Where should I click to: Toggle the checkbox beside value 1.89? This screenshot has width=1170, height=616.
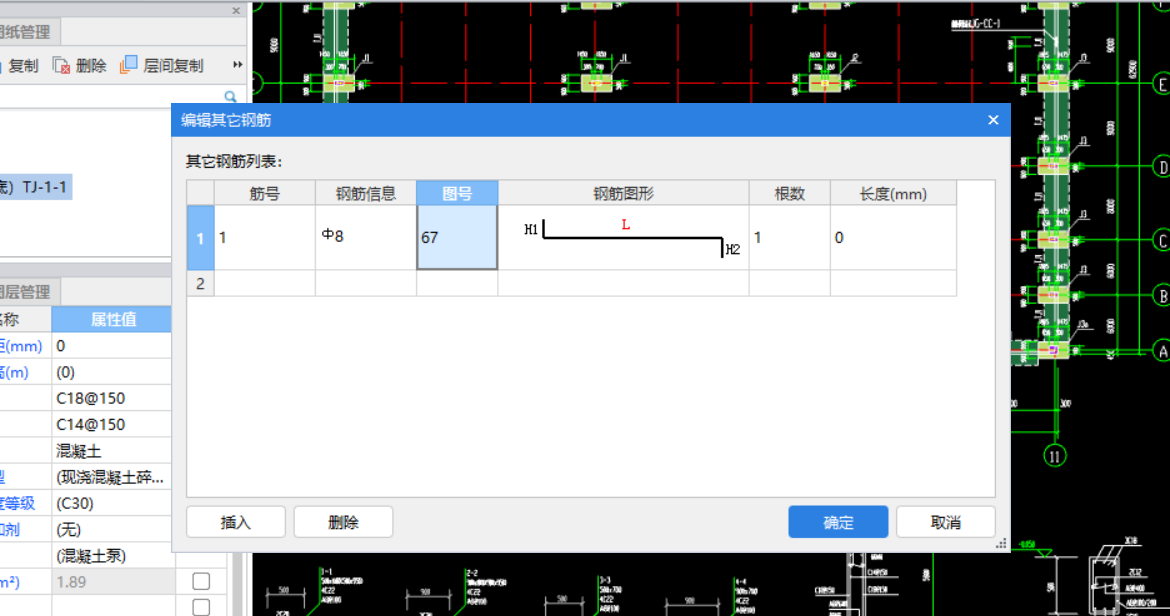point(201,581)
